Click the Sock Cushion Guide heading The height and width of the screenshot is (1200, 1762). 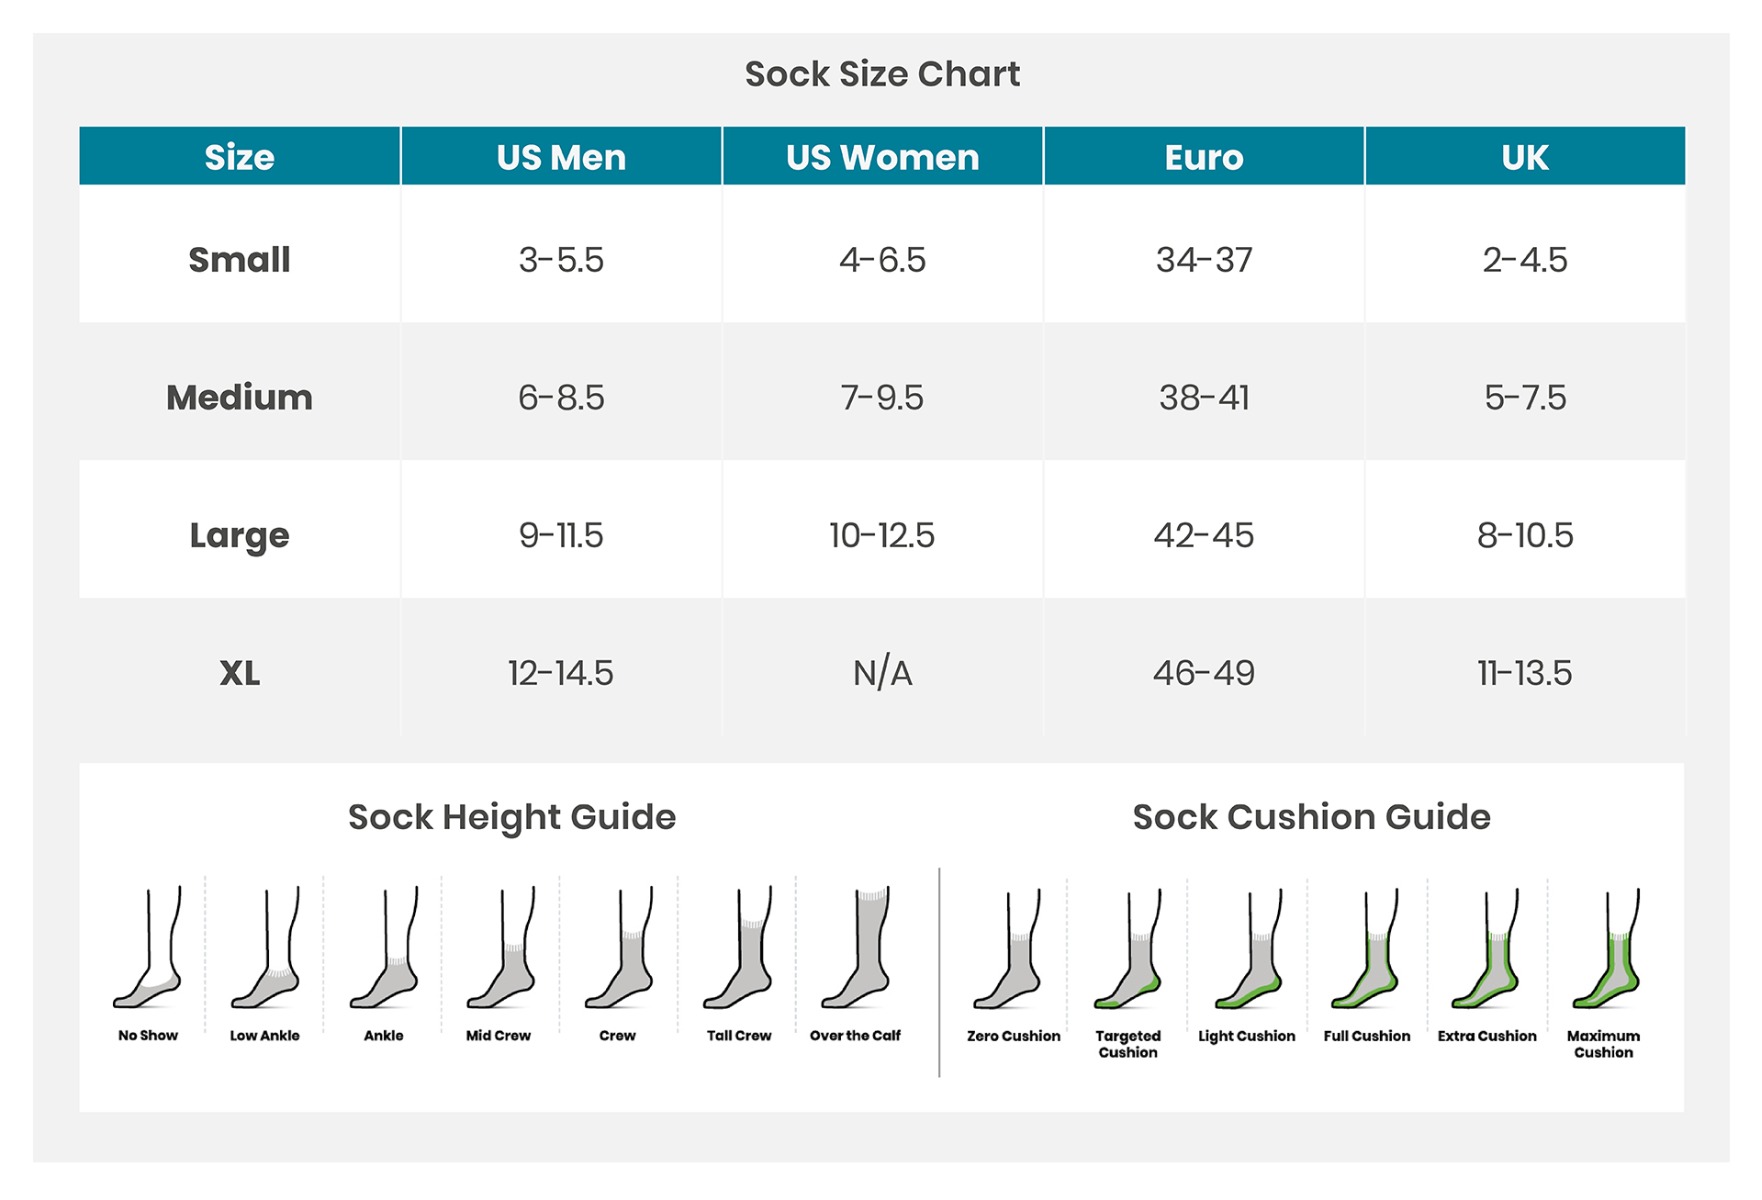pyautogui.click(x=1311, y=817)
